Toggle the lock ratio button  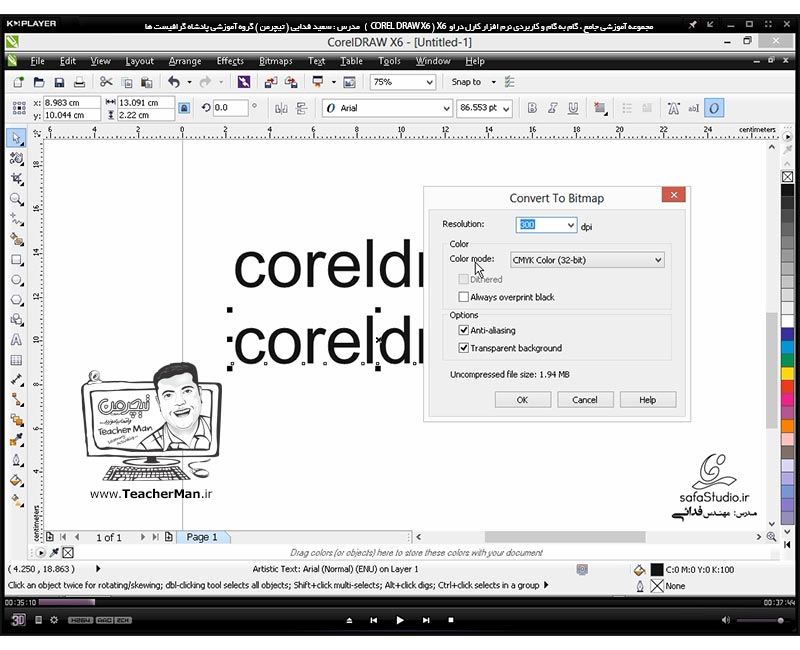184,108
